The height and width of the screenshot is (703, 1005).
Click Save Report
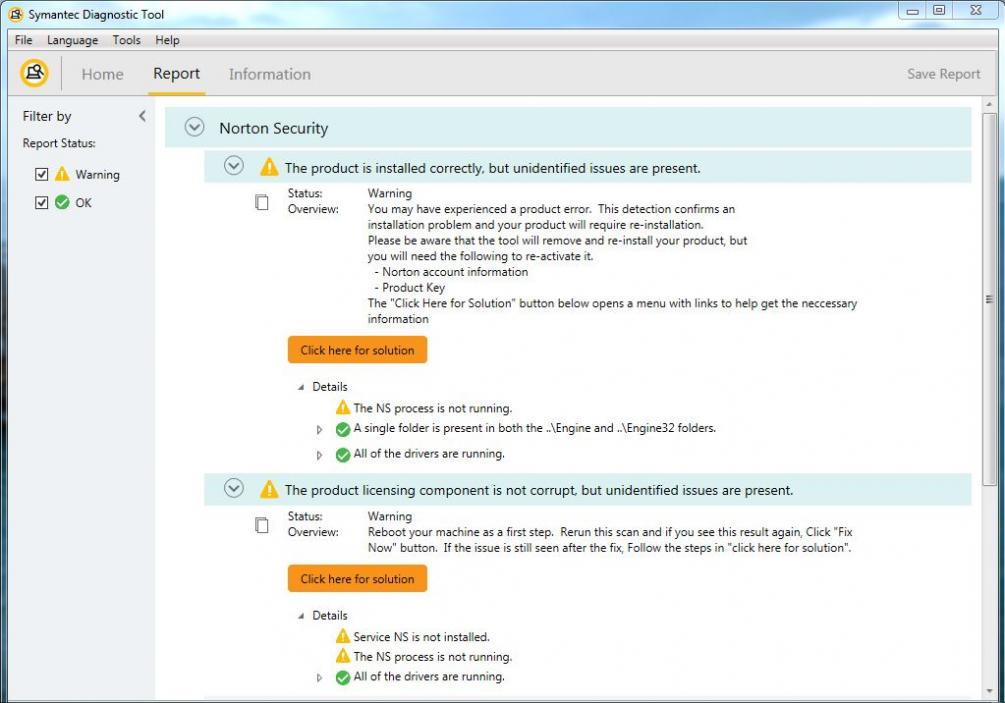tap(943, 73)
